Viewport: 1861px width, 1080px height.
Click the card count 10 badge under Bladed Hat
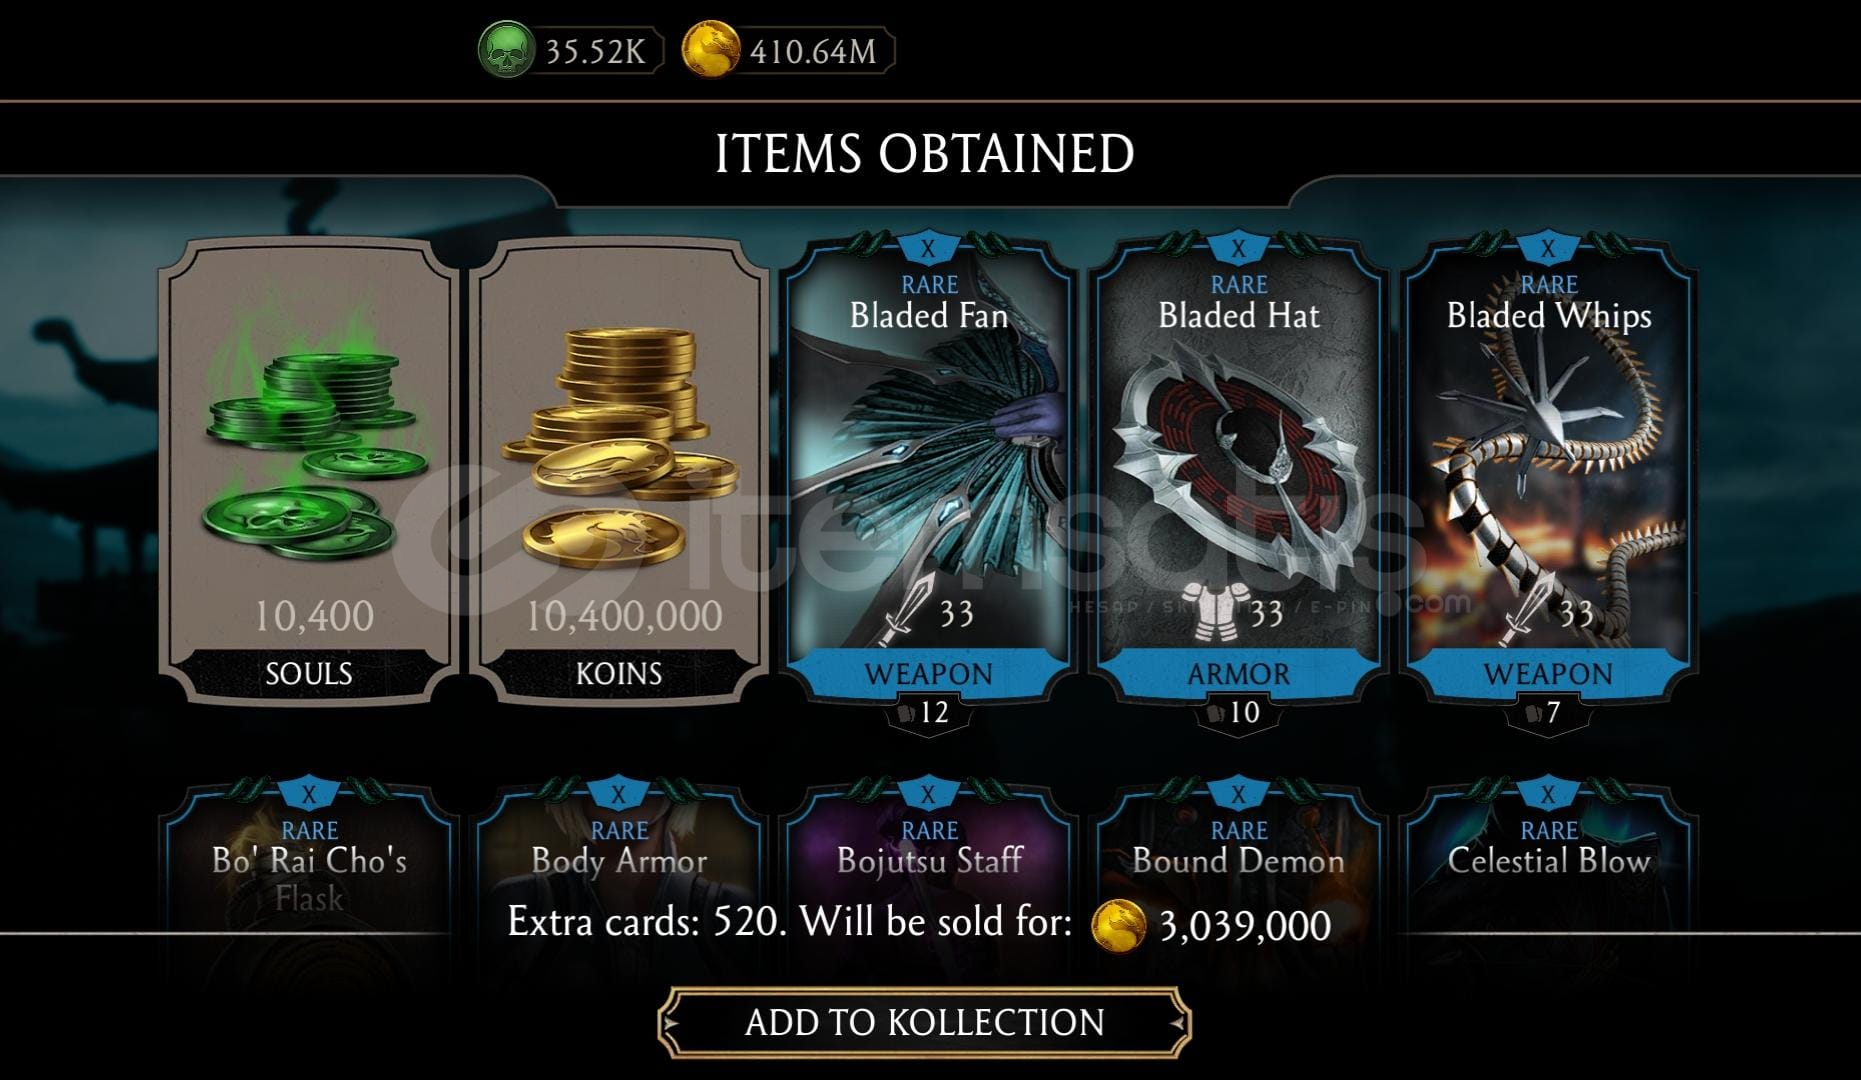click(x=1239, y=713)
